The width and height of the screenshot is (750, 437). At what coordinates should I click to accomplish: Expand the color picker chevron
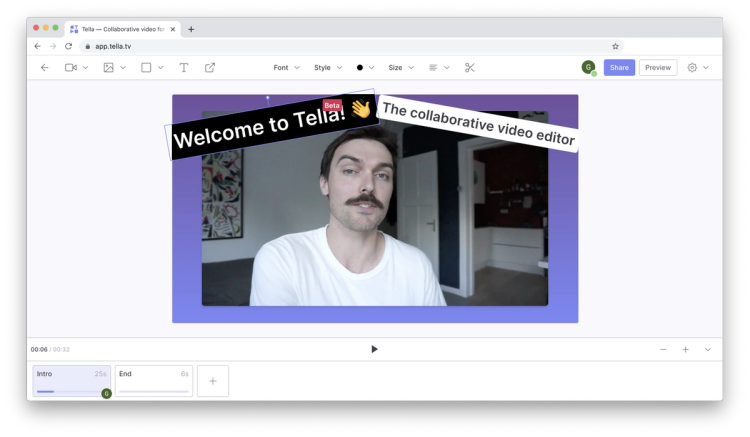click(372, 68)
